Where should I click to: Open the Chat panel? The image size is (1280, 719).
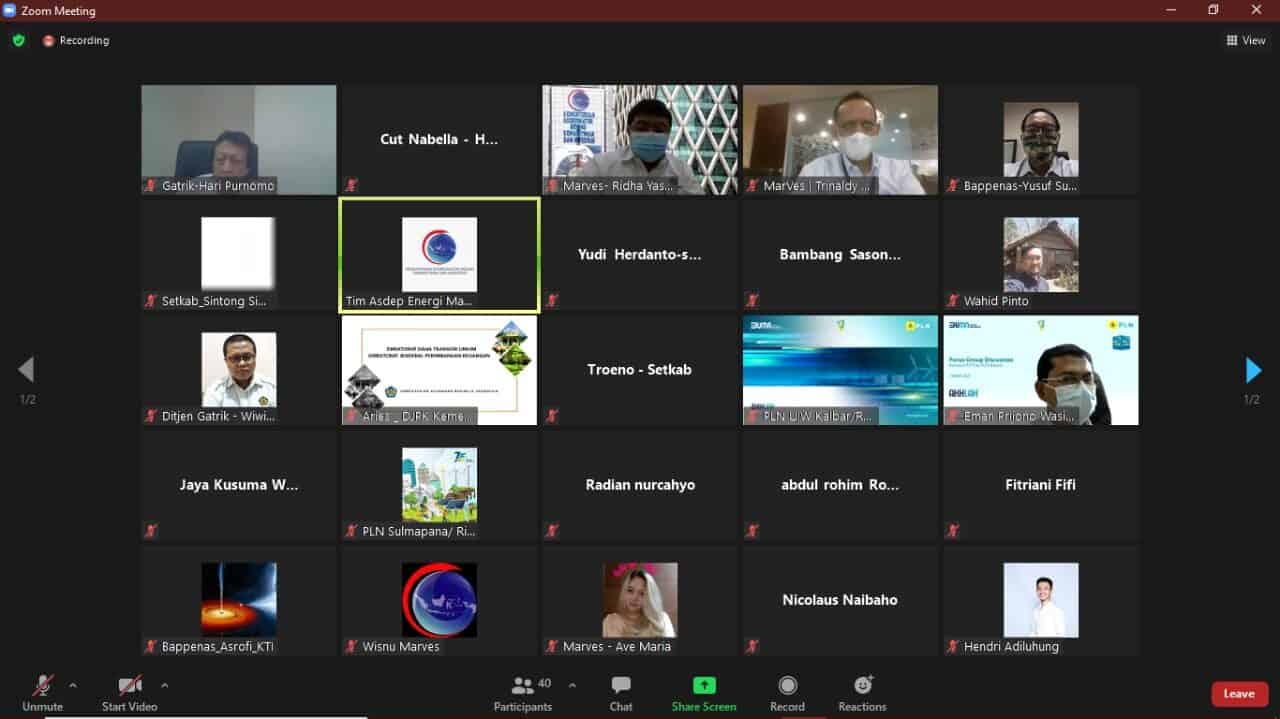pyautogui.click(x=621, y=693)
